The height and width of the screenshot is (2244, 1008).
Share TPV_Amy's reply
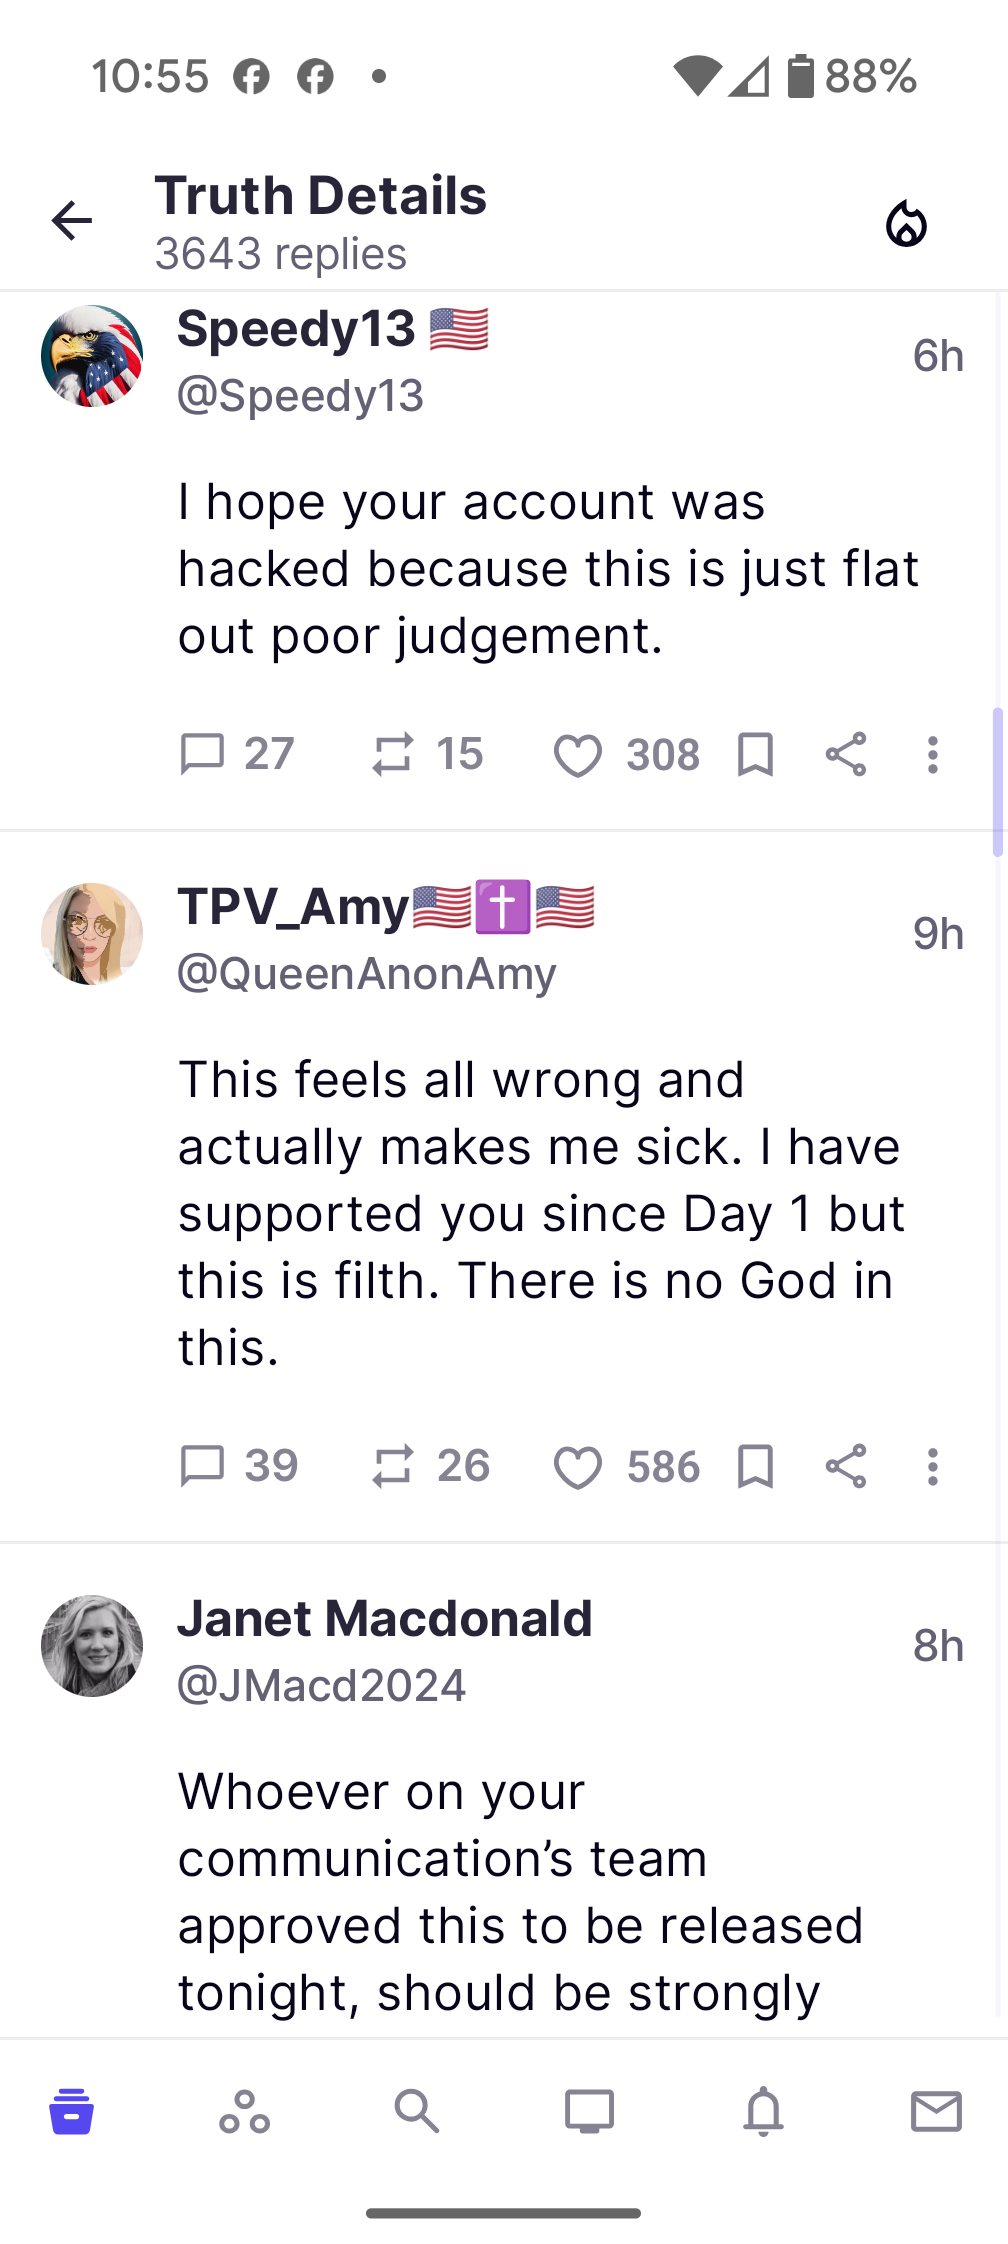coord(846,1467)
